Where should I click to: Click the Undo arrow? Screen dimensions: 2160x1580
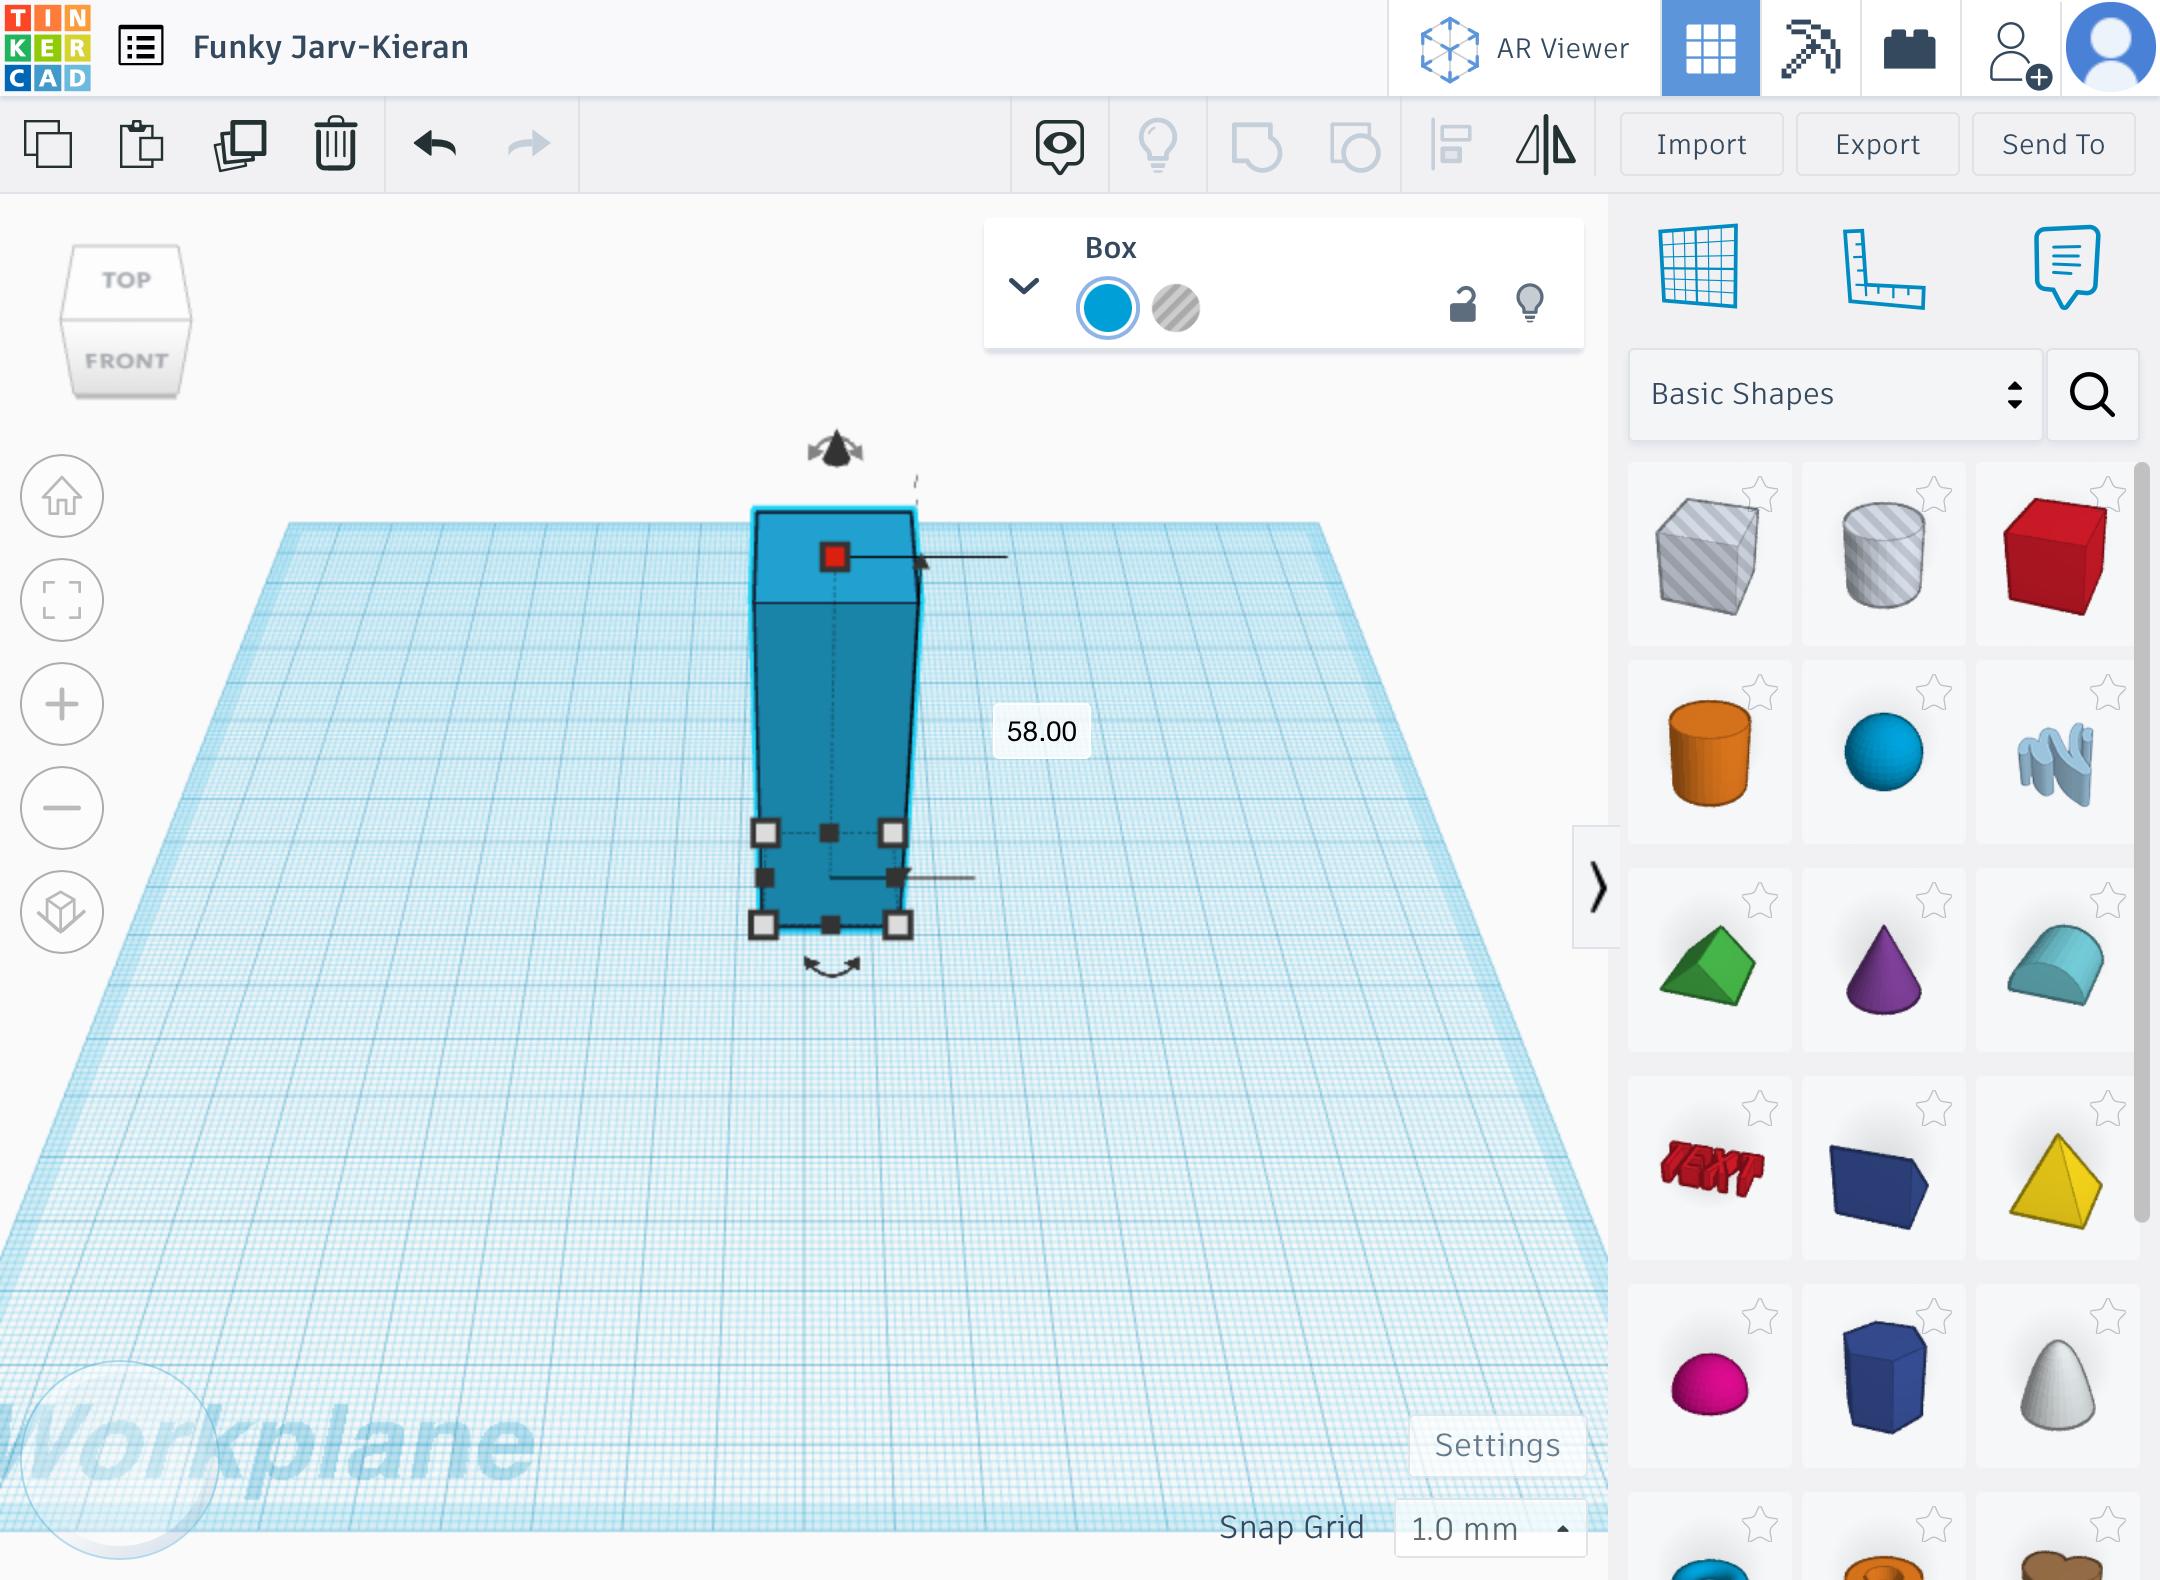point(435,145)
